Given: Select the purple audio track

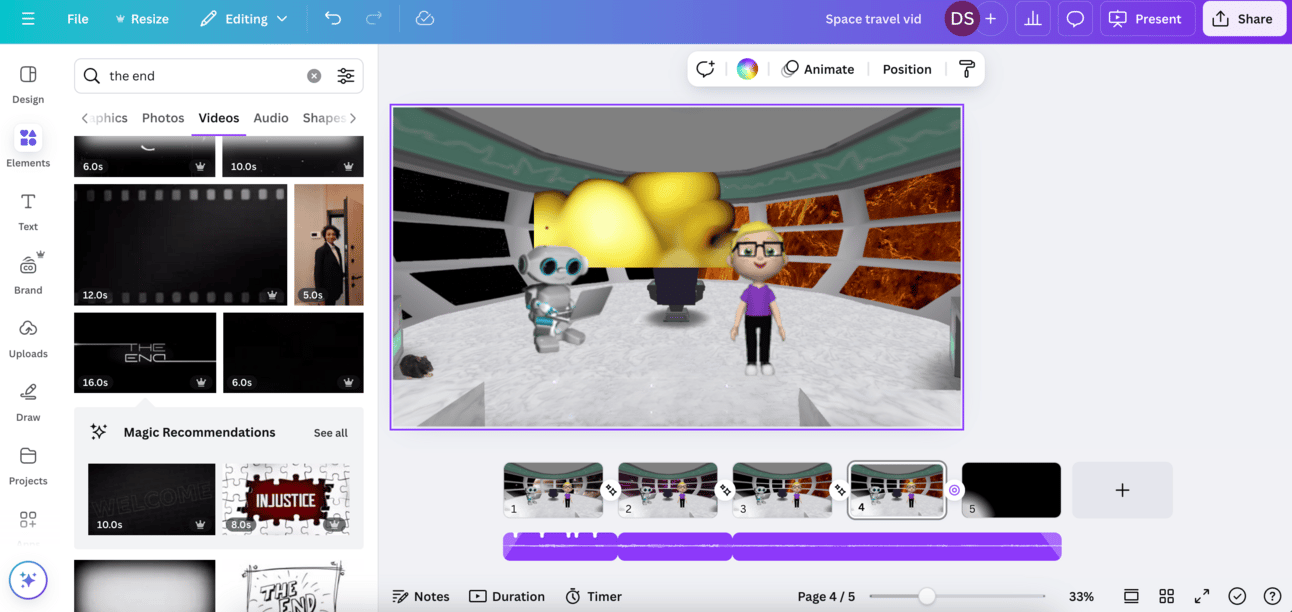Looking at the screenshot, I should [x=782, y=547].
